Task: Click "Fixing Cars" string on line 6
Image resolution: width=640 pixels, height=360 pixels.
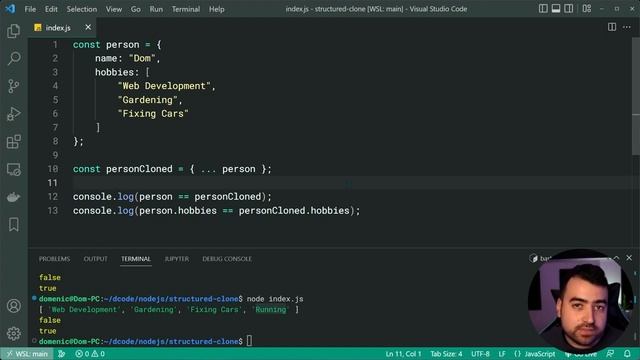Action: point(153,113)
